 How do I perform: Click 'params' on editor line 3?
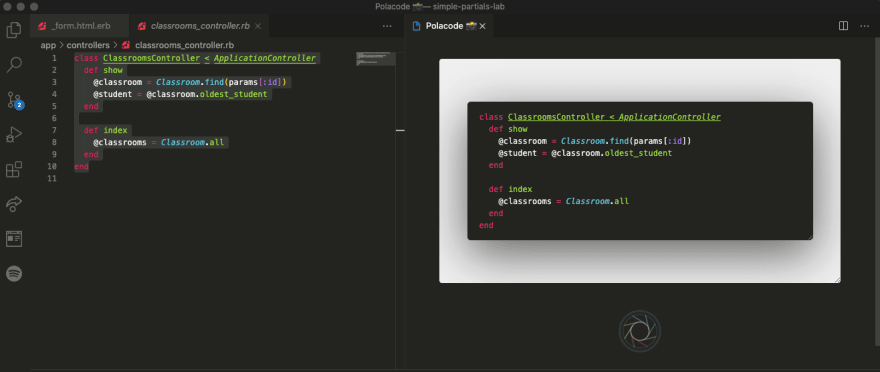(x=244, y=82)
